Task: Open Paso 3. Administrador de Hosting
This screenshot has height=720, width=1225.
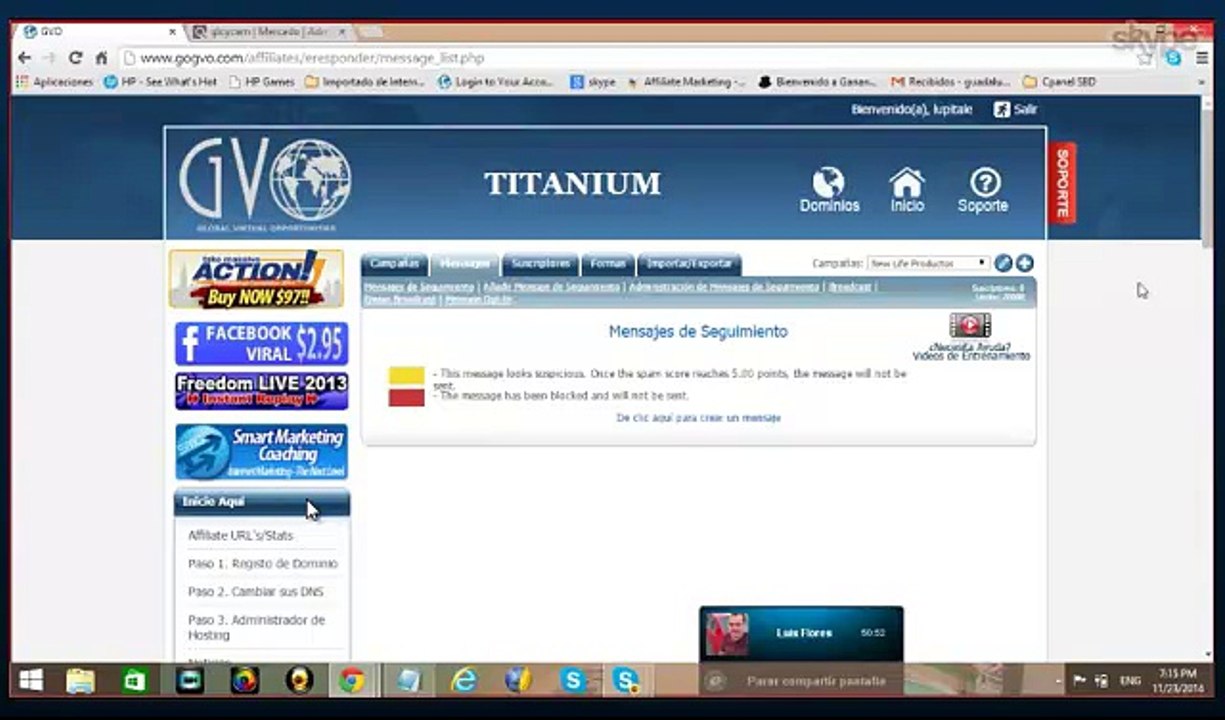Action: click(256, 627)
